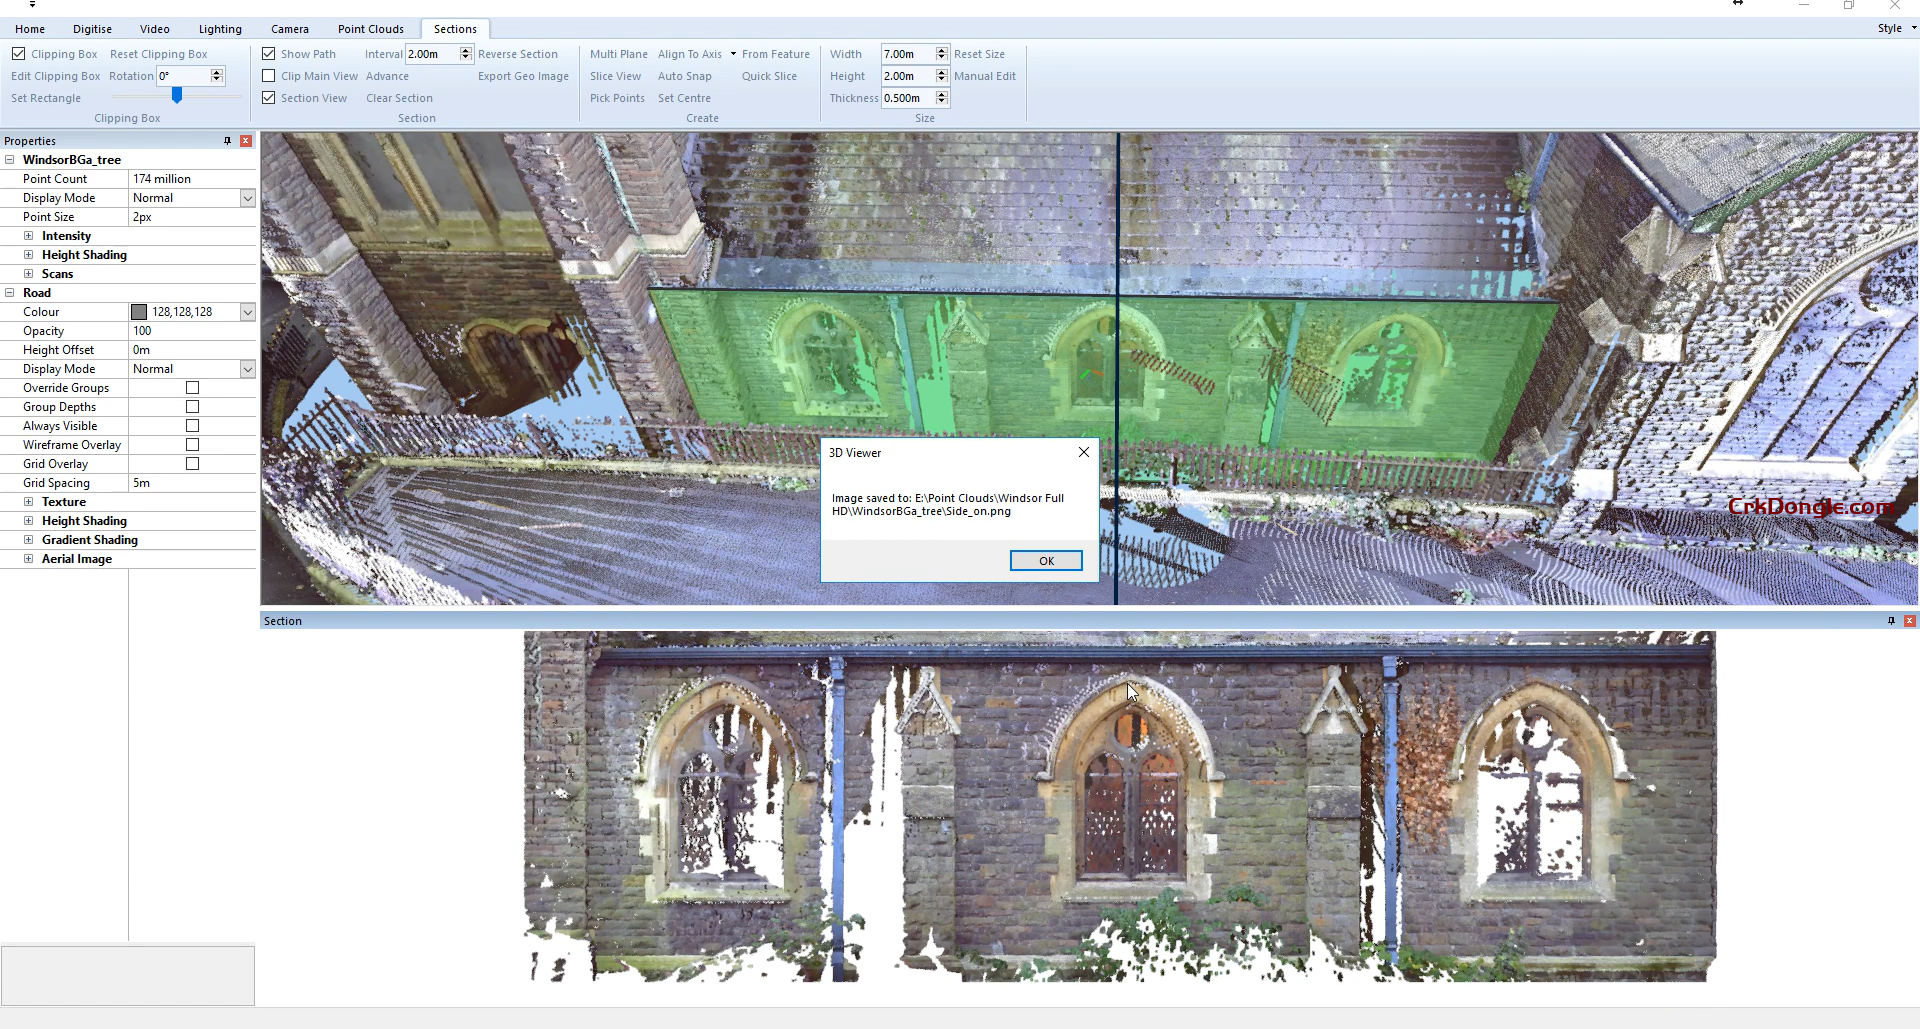Viewport: 1920px width, 1029px height.
Task: Click the Interval spinner arrows
Action: 465,54
